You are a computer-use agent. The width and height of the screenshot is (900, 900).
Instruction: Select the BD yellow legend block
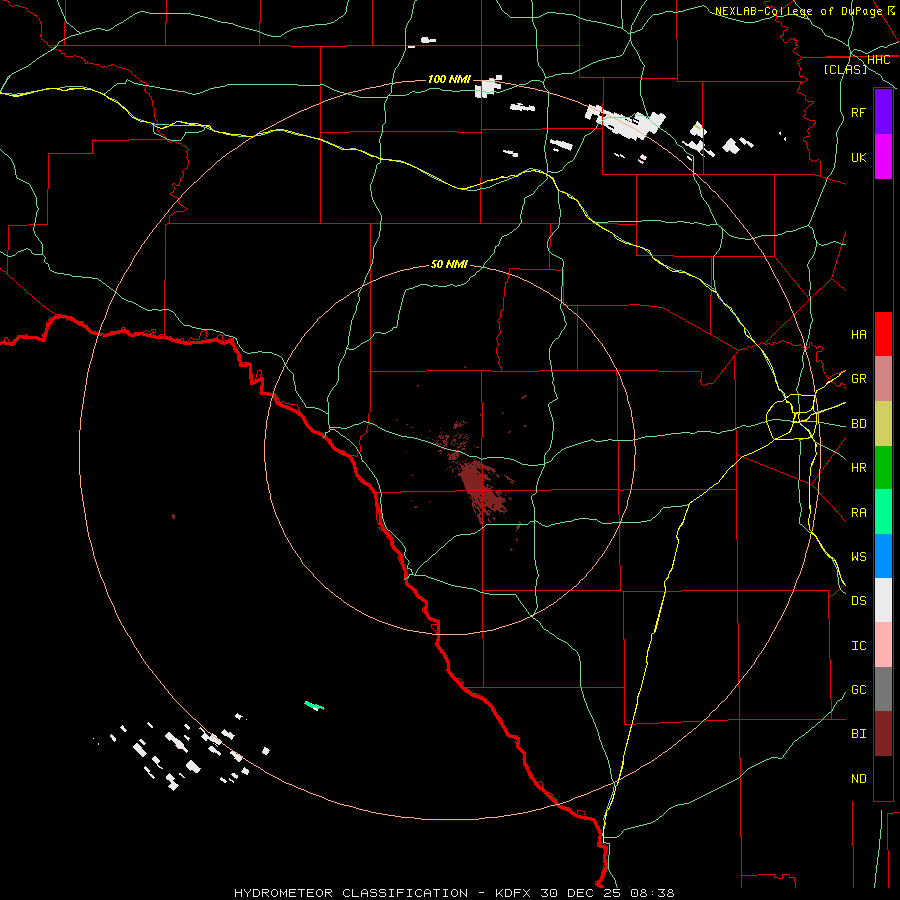click(x=883, y=424)
